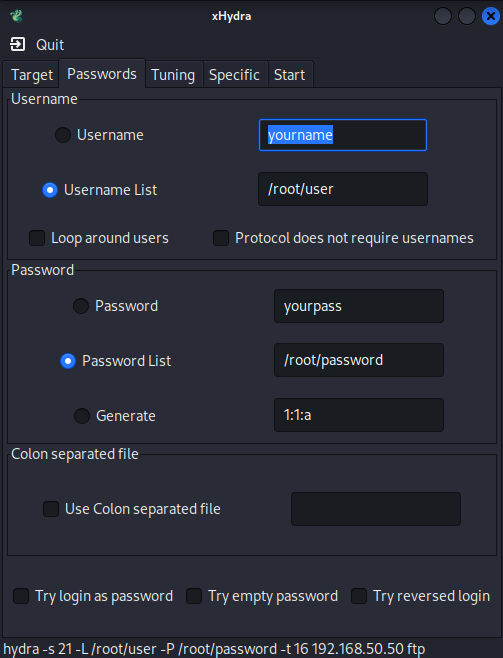The height and width of the screenshot is (658, 503).
Task: Minimize the xHydra window
Action: (x=443, y=16)
